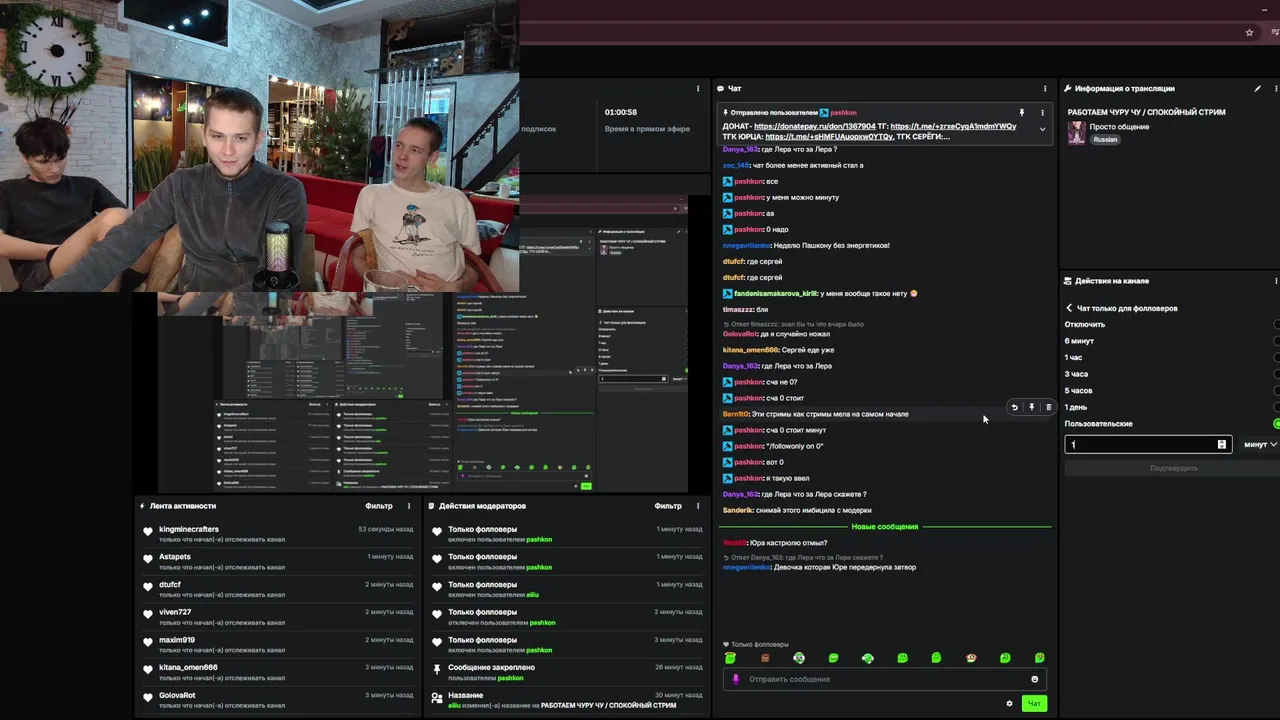Click the stream category thumbnail image
Image resolution: width=1280 pixels, height=720 pixels.
[x=1076, y=133]
